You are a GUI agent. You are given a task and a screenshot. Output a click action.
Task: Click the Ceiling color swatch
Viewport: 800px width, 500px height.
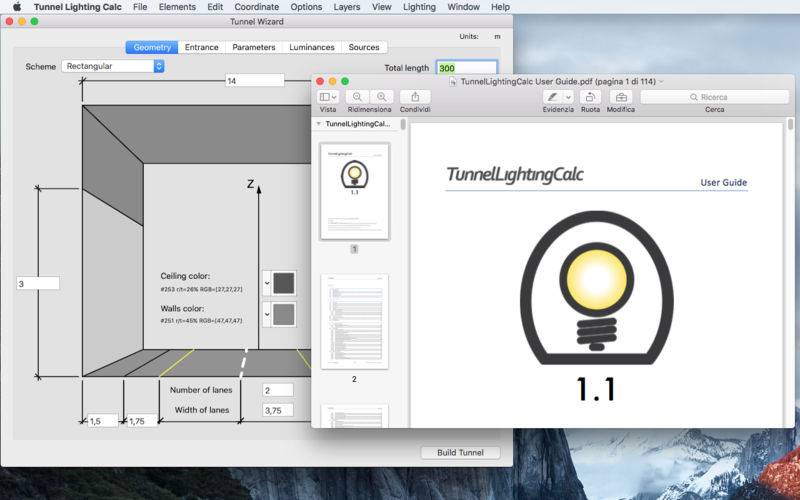[x=284, y=283]
